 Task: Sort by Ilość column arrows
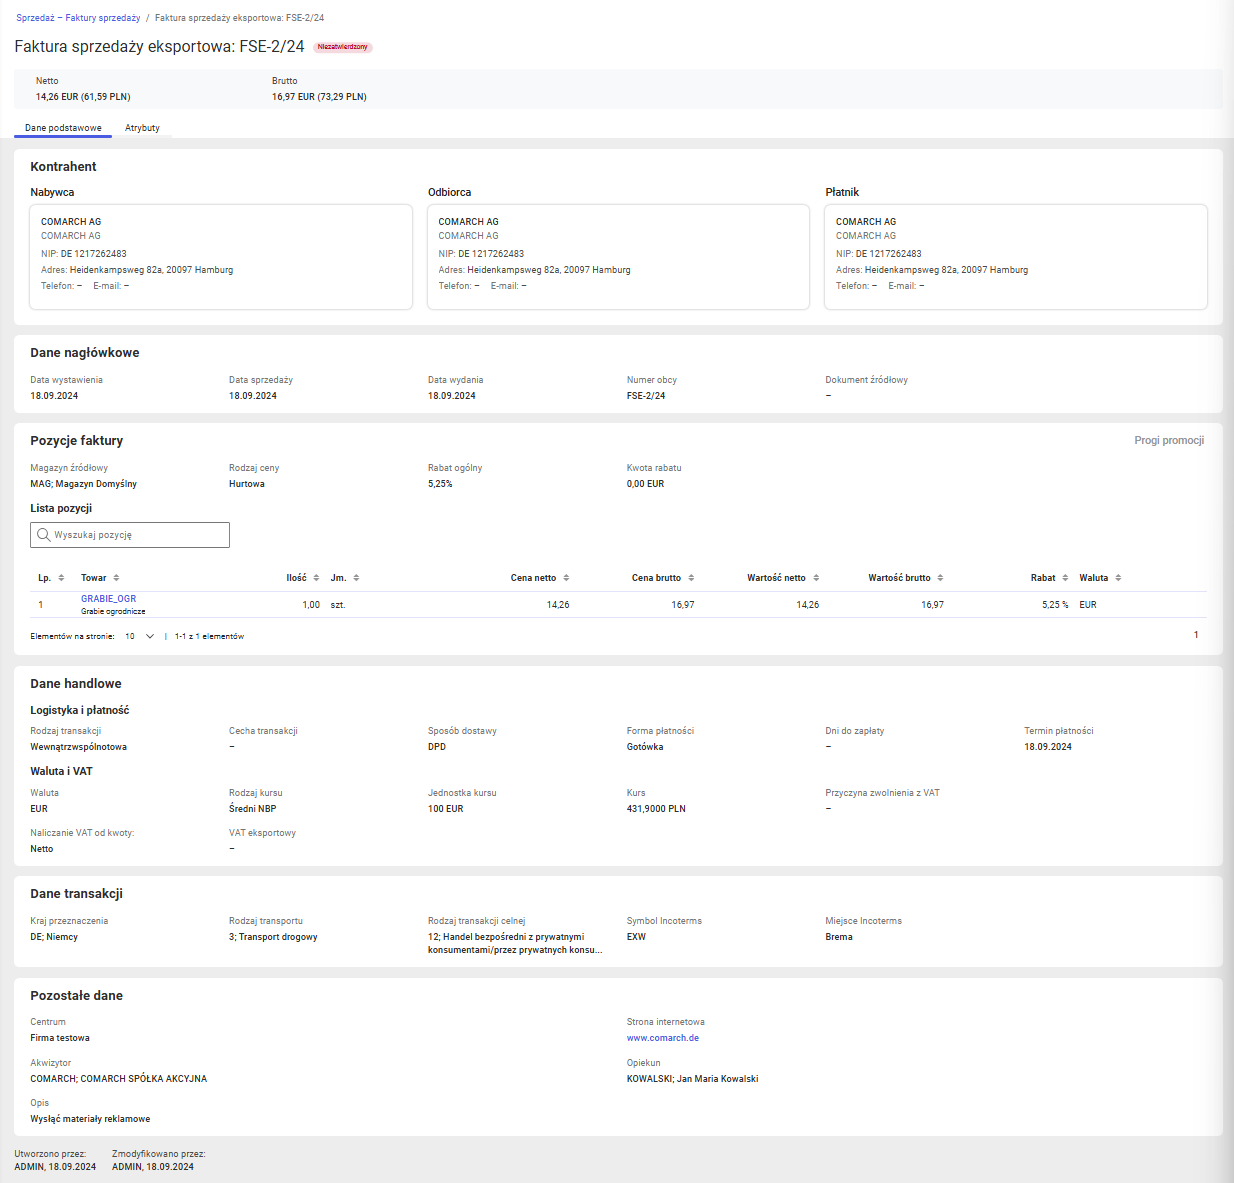pos(317,578)
